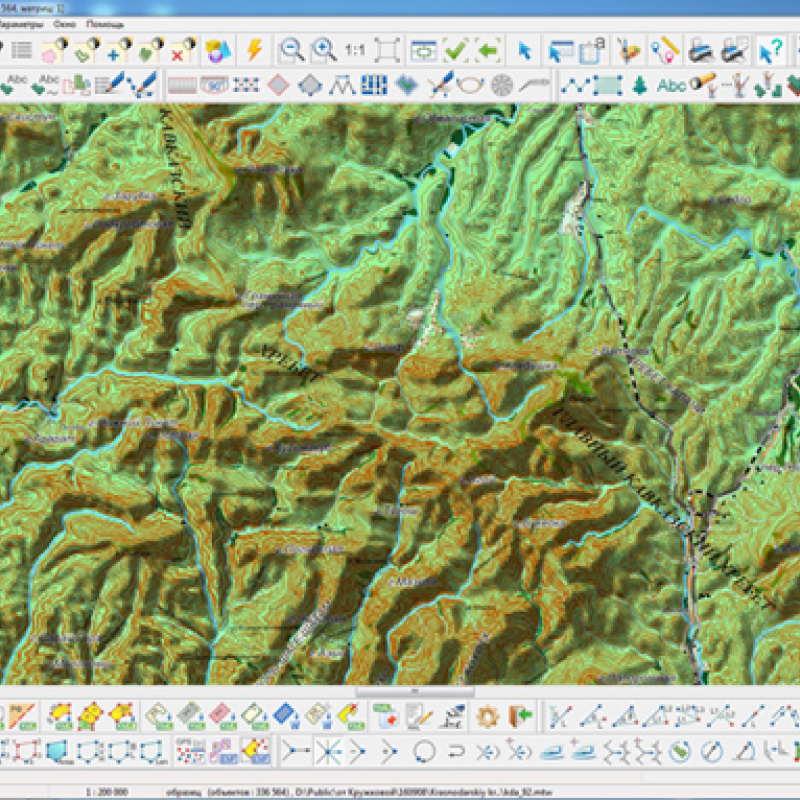Screen dimensions: 800x800
Task: Set map to 1:1 scale
Action: pyautogui.click(x=355, y=49)
